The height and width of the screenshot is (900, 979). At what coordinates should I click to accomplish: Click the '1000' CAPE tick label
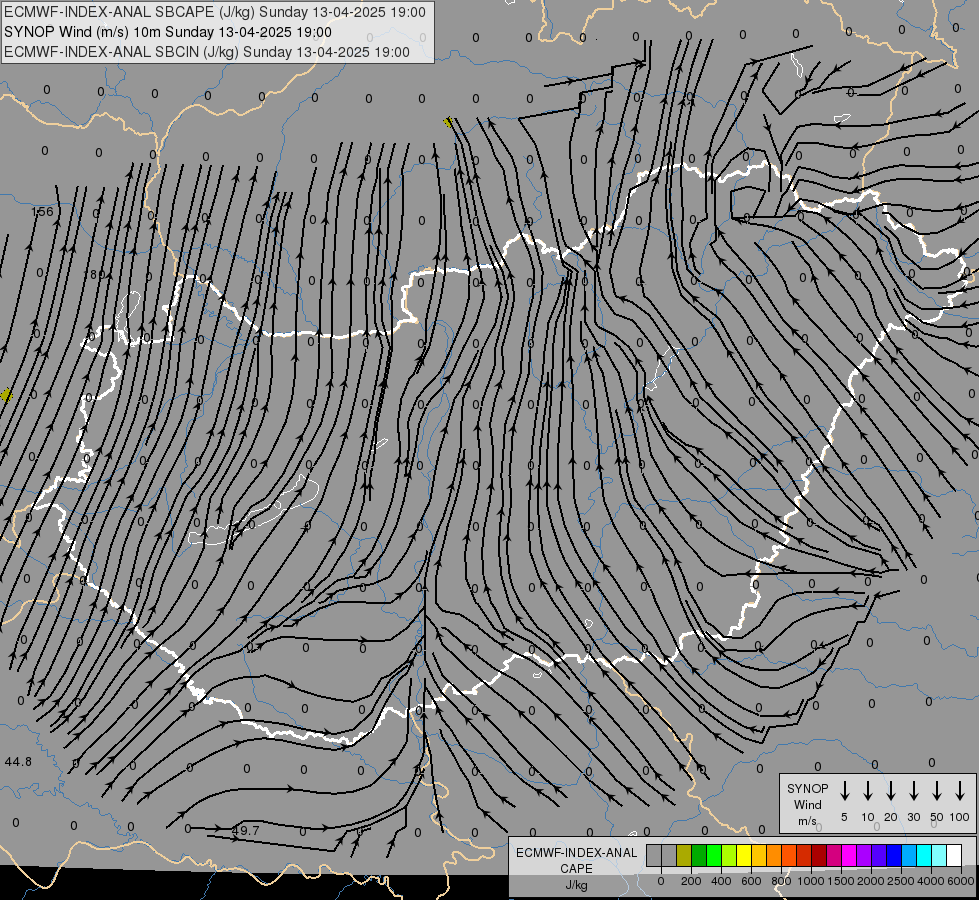811,881
